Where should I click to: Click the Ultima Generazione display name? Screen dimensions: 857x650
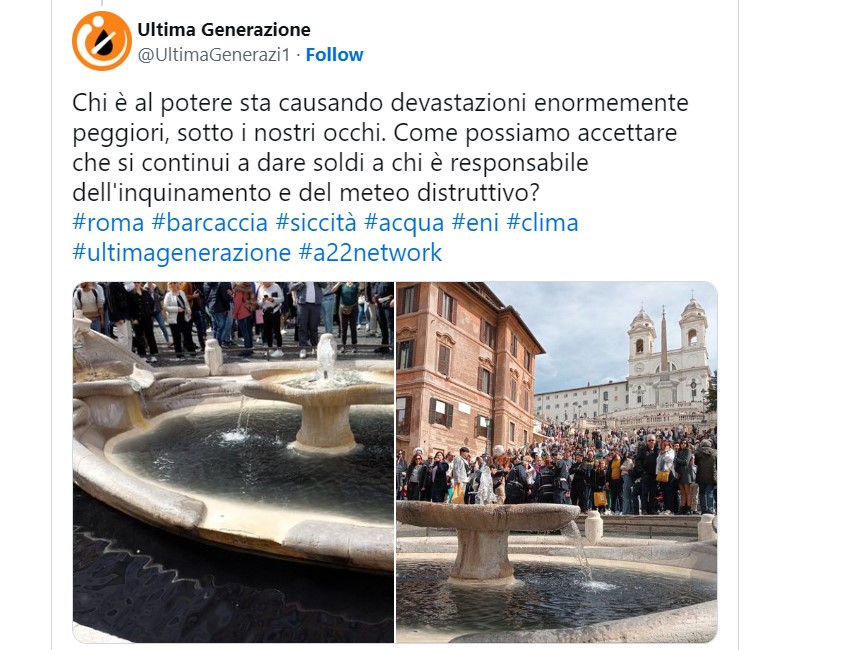pyautogui.click(x=224, y=30)
